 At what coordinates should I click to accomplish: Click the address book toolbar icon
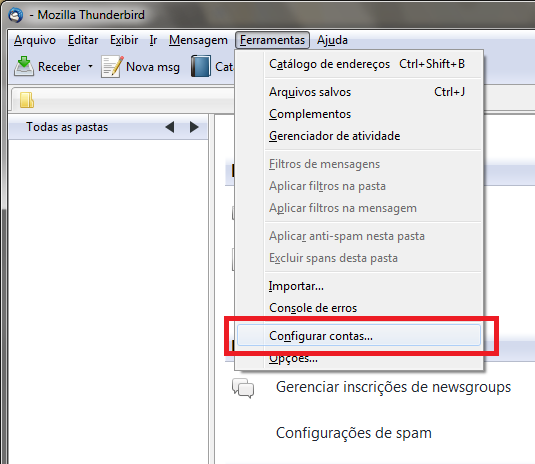201,66
